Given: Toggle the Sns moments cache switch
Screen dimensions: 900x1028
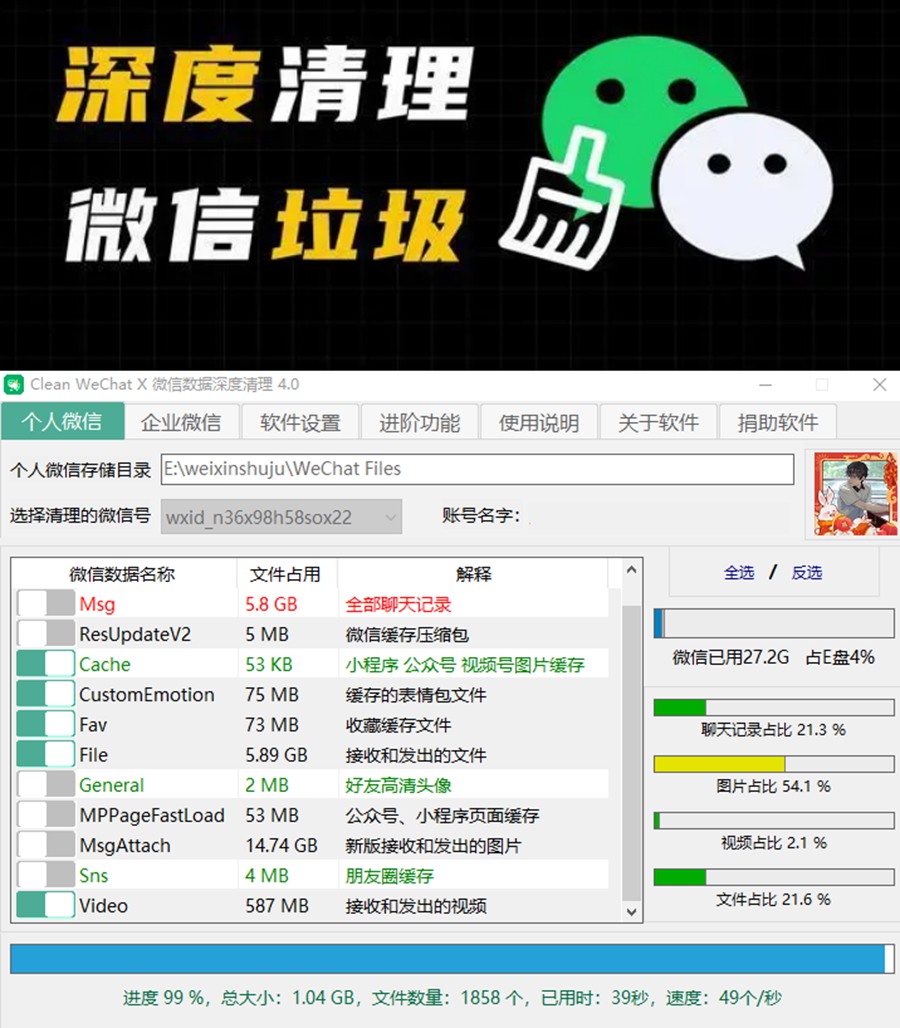Looking at the screenshot, I should pos(46,876).
